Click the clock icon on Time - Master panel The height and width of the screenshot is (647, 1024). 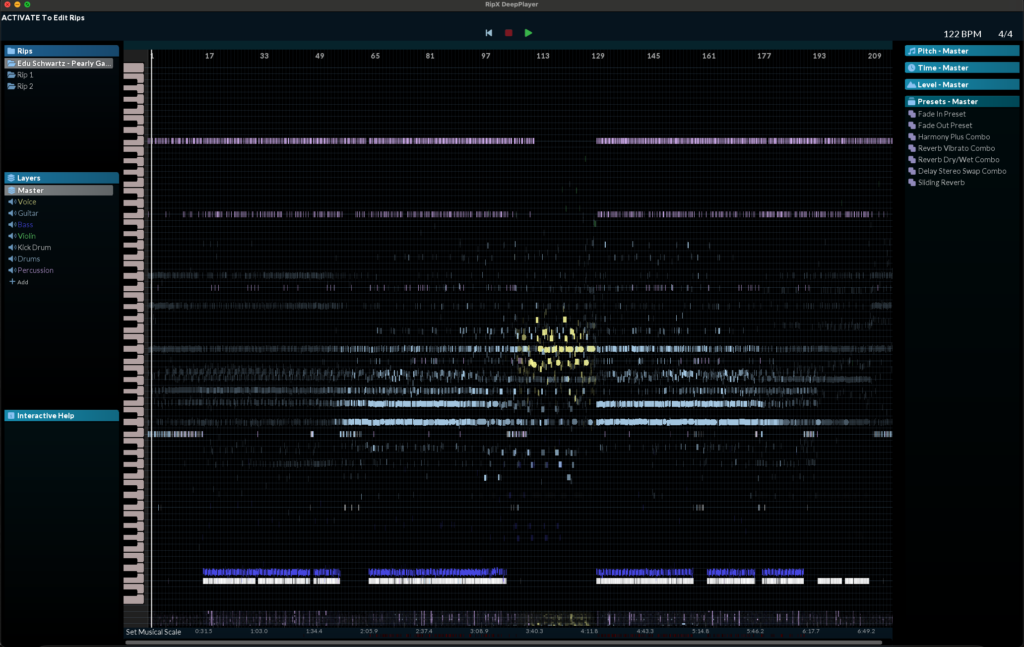coord(912,67)
